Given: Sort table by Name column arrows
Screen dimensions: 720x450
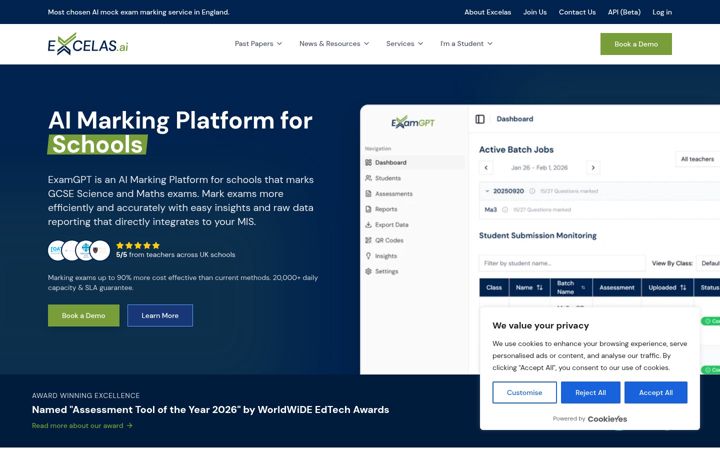Looking at the screenshot, I should (540, 287).
